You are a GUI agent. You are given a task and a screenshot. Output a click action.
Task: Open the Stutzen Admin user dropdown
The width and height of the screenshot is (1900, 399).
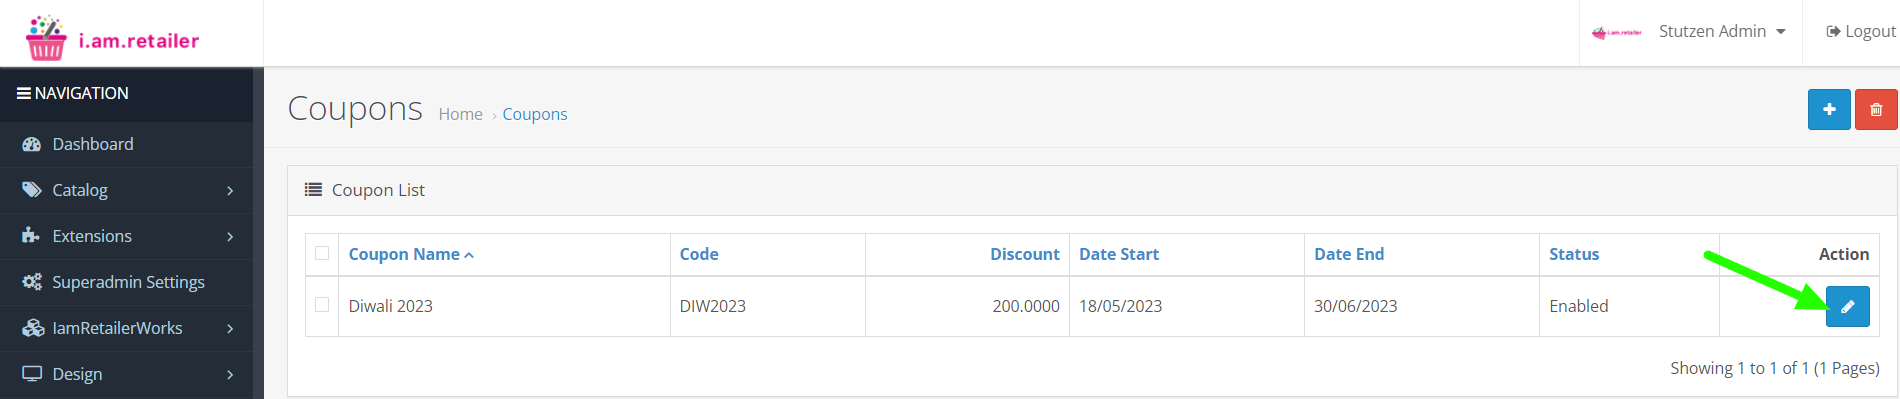pos(1691,32)
